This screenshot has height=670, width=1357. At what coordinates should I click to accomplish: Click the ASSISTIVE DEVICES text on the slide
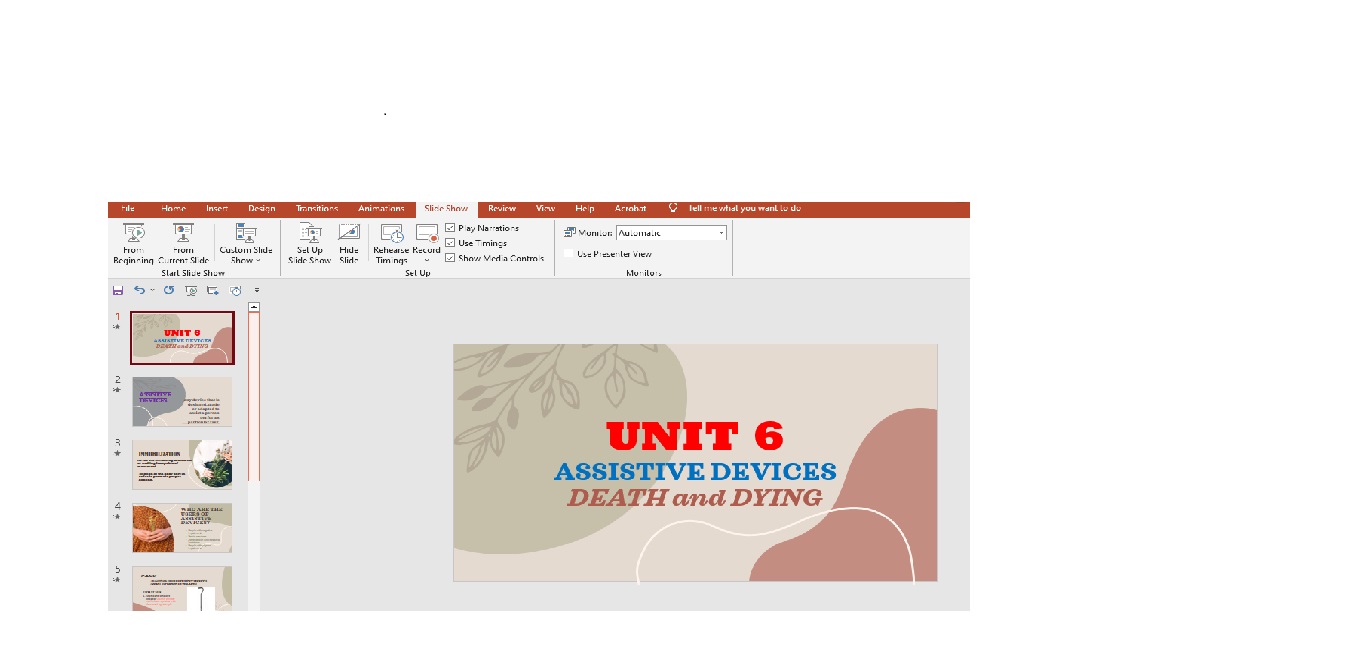coord(695,471)
